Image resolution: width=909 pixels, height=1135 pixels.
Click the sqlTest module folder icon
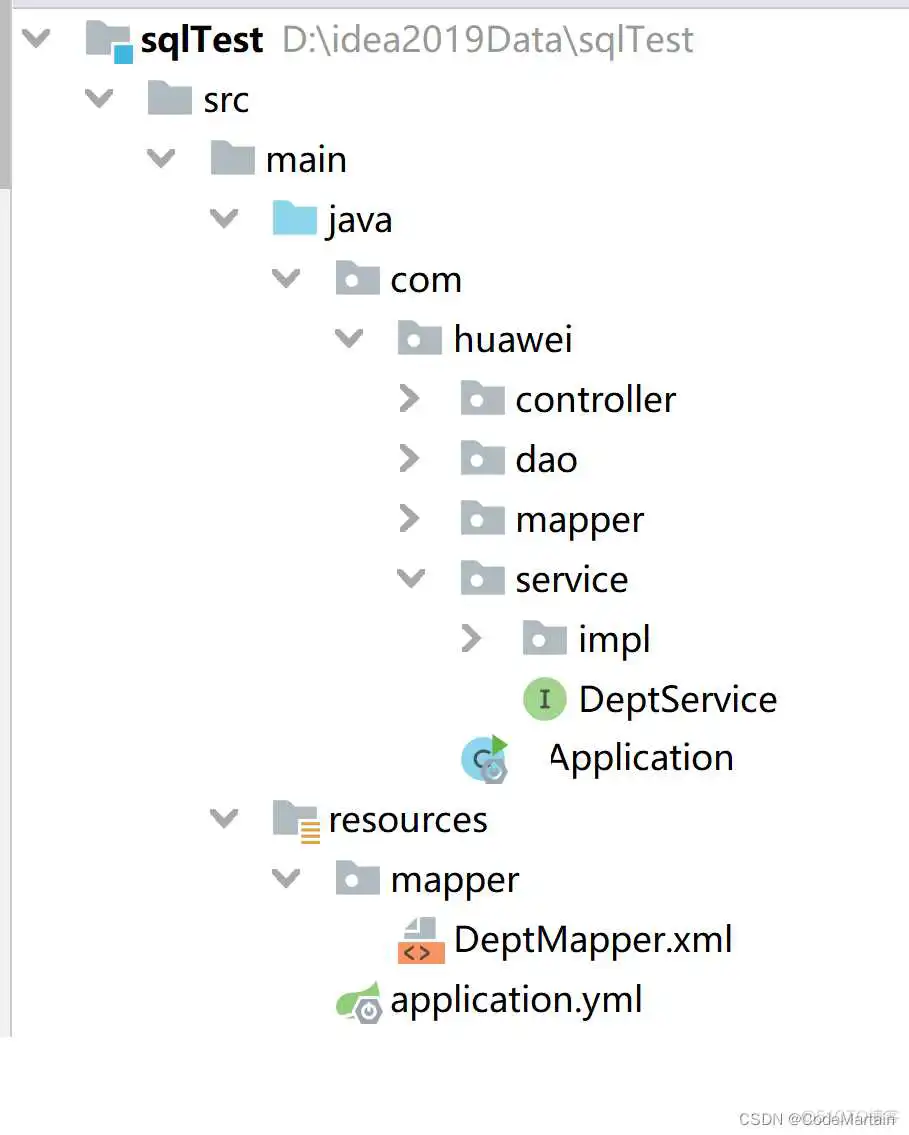coord(109,41)
